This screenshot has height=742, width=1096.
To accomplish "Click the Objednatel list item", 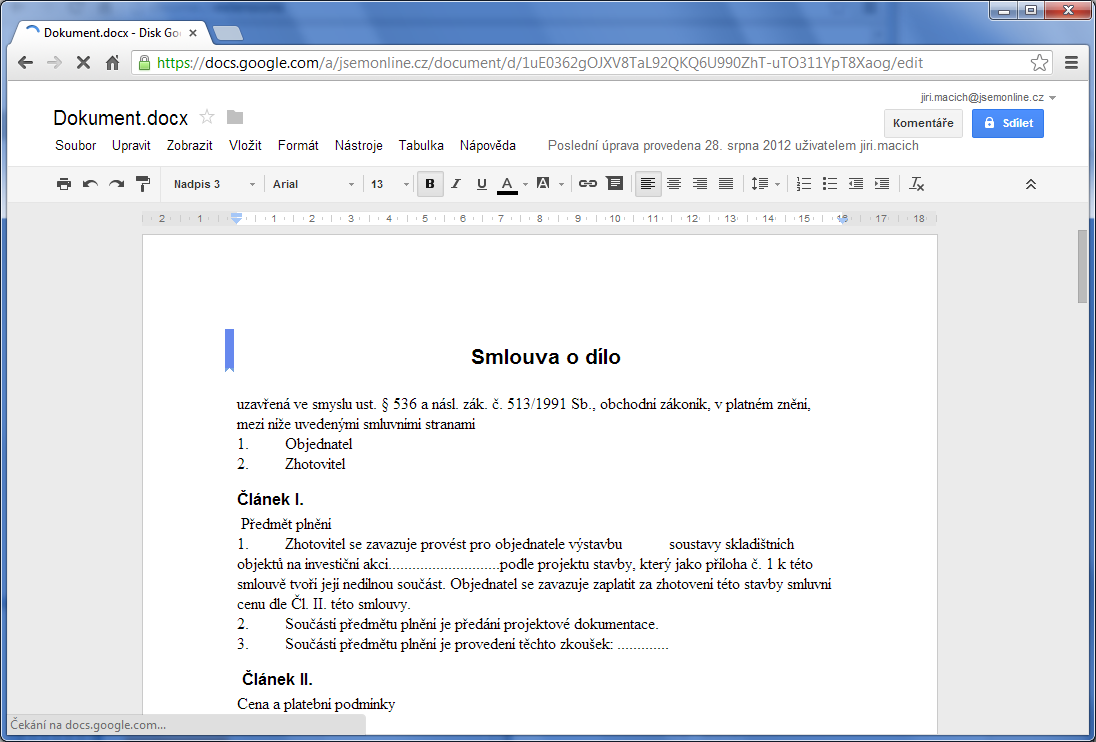I will [318, 444].
